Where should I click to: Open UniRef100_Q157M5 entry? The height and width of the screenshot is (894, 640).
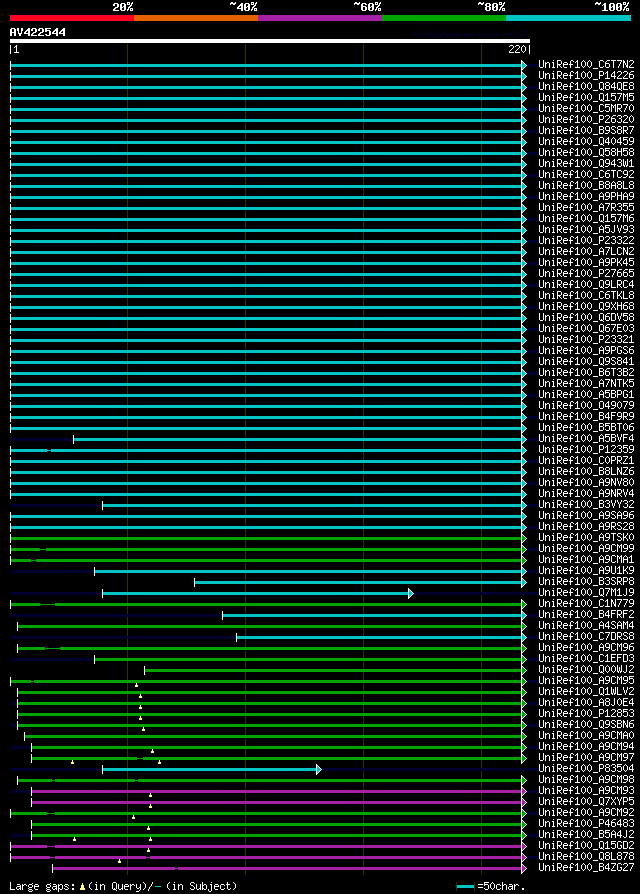coord(586,97)
